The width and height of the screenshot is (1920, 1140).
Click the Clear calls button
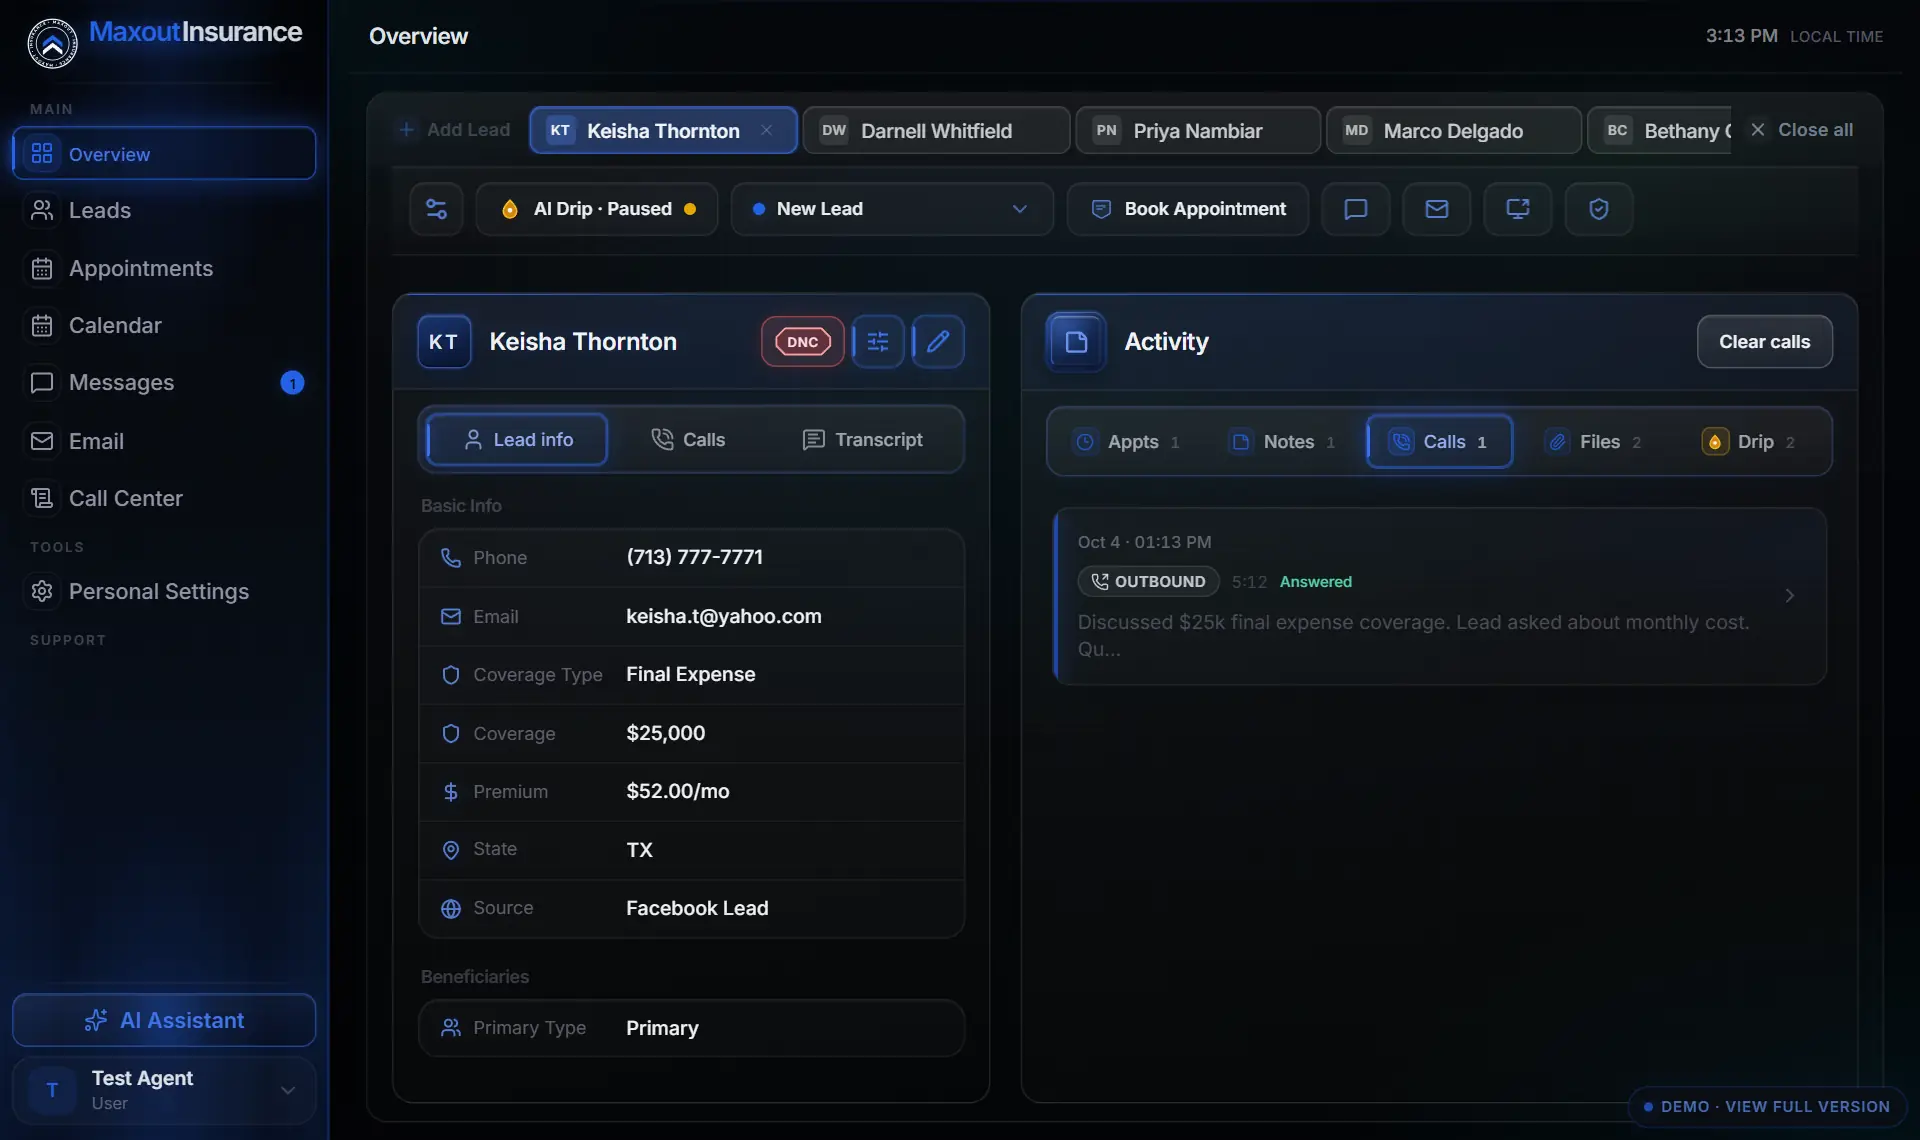tap(1764, 342)
